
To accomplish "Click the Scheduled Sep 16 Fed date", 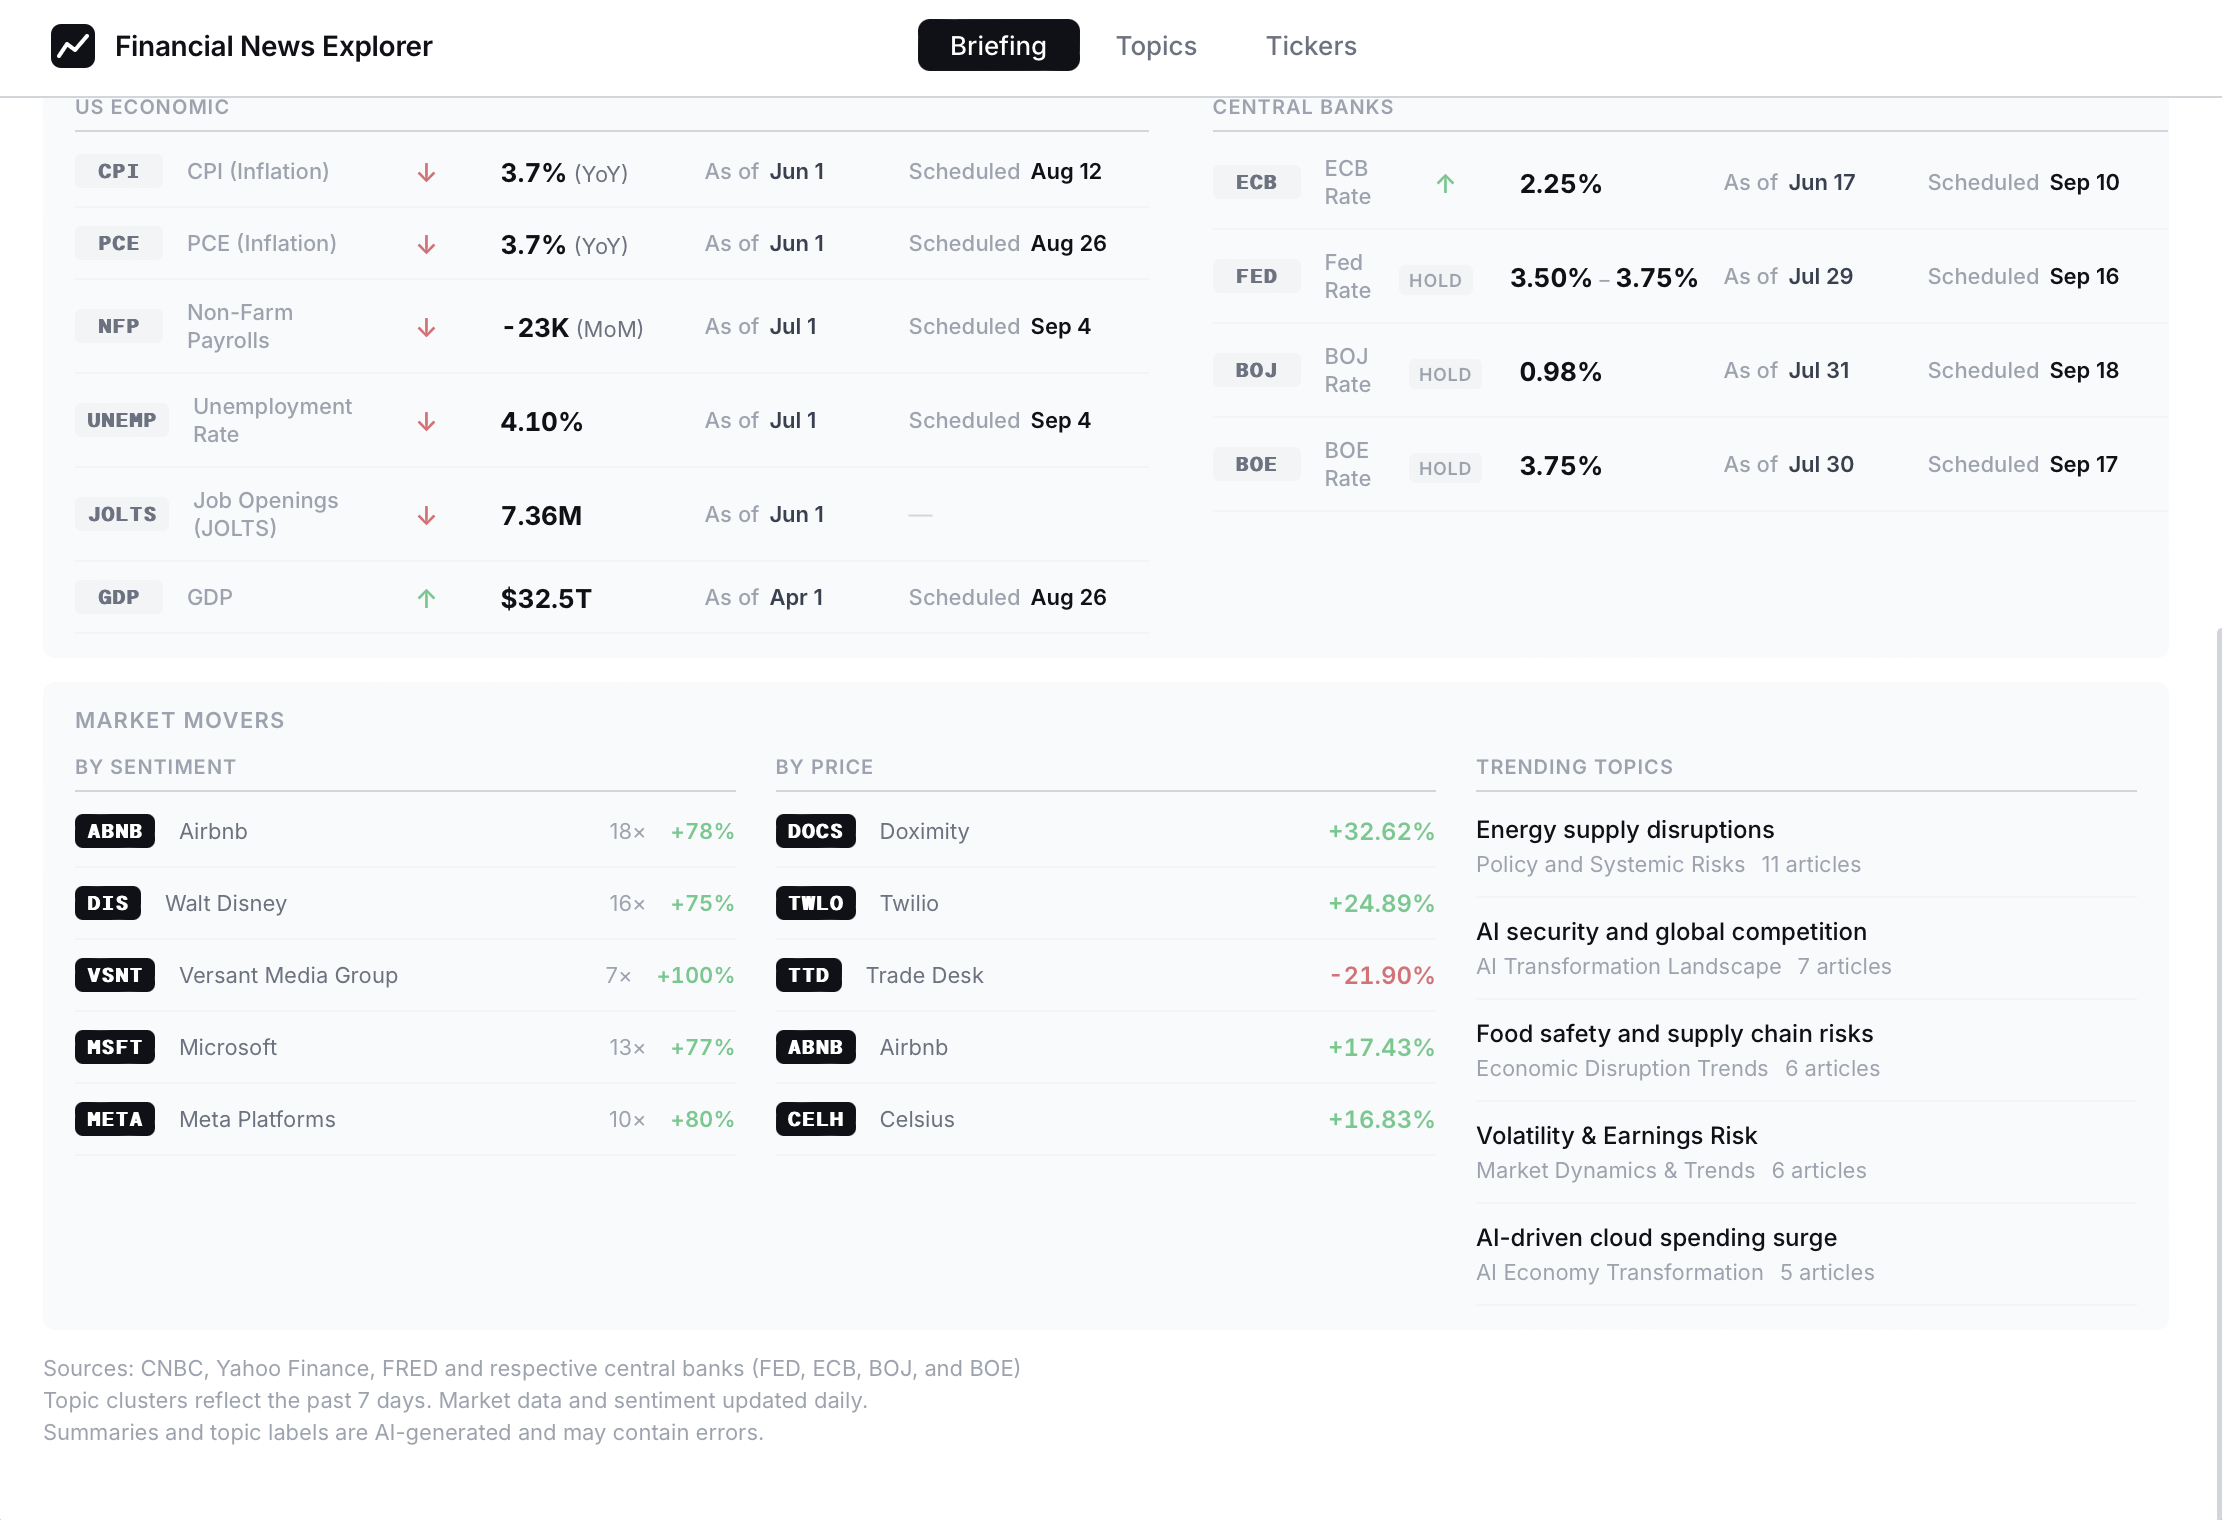I will coord(2023,277).
